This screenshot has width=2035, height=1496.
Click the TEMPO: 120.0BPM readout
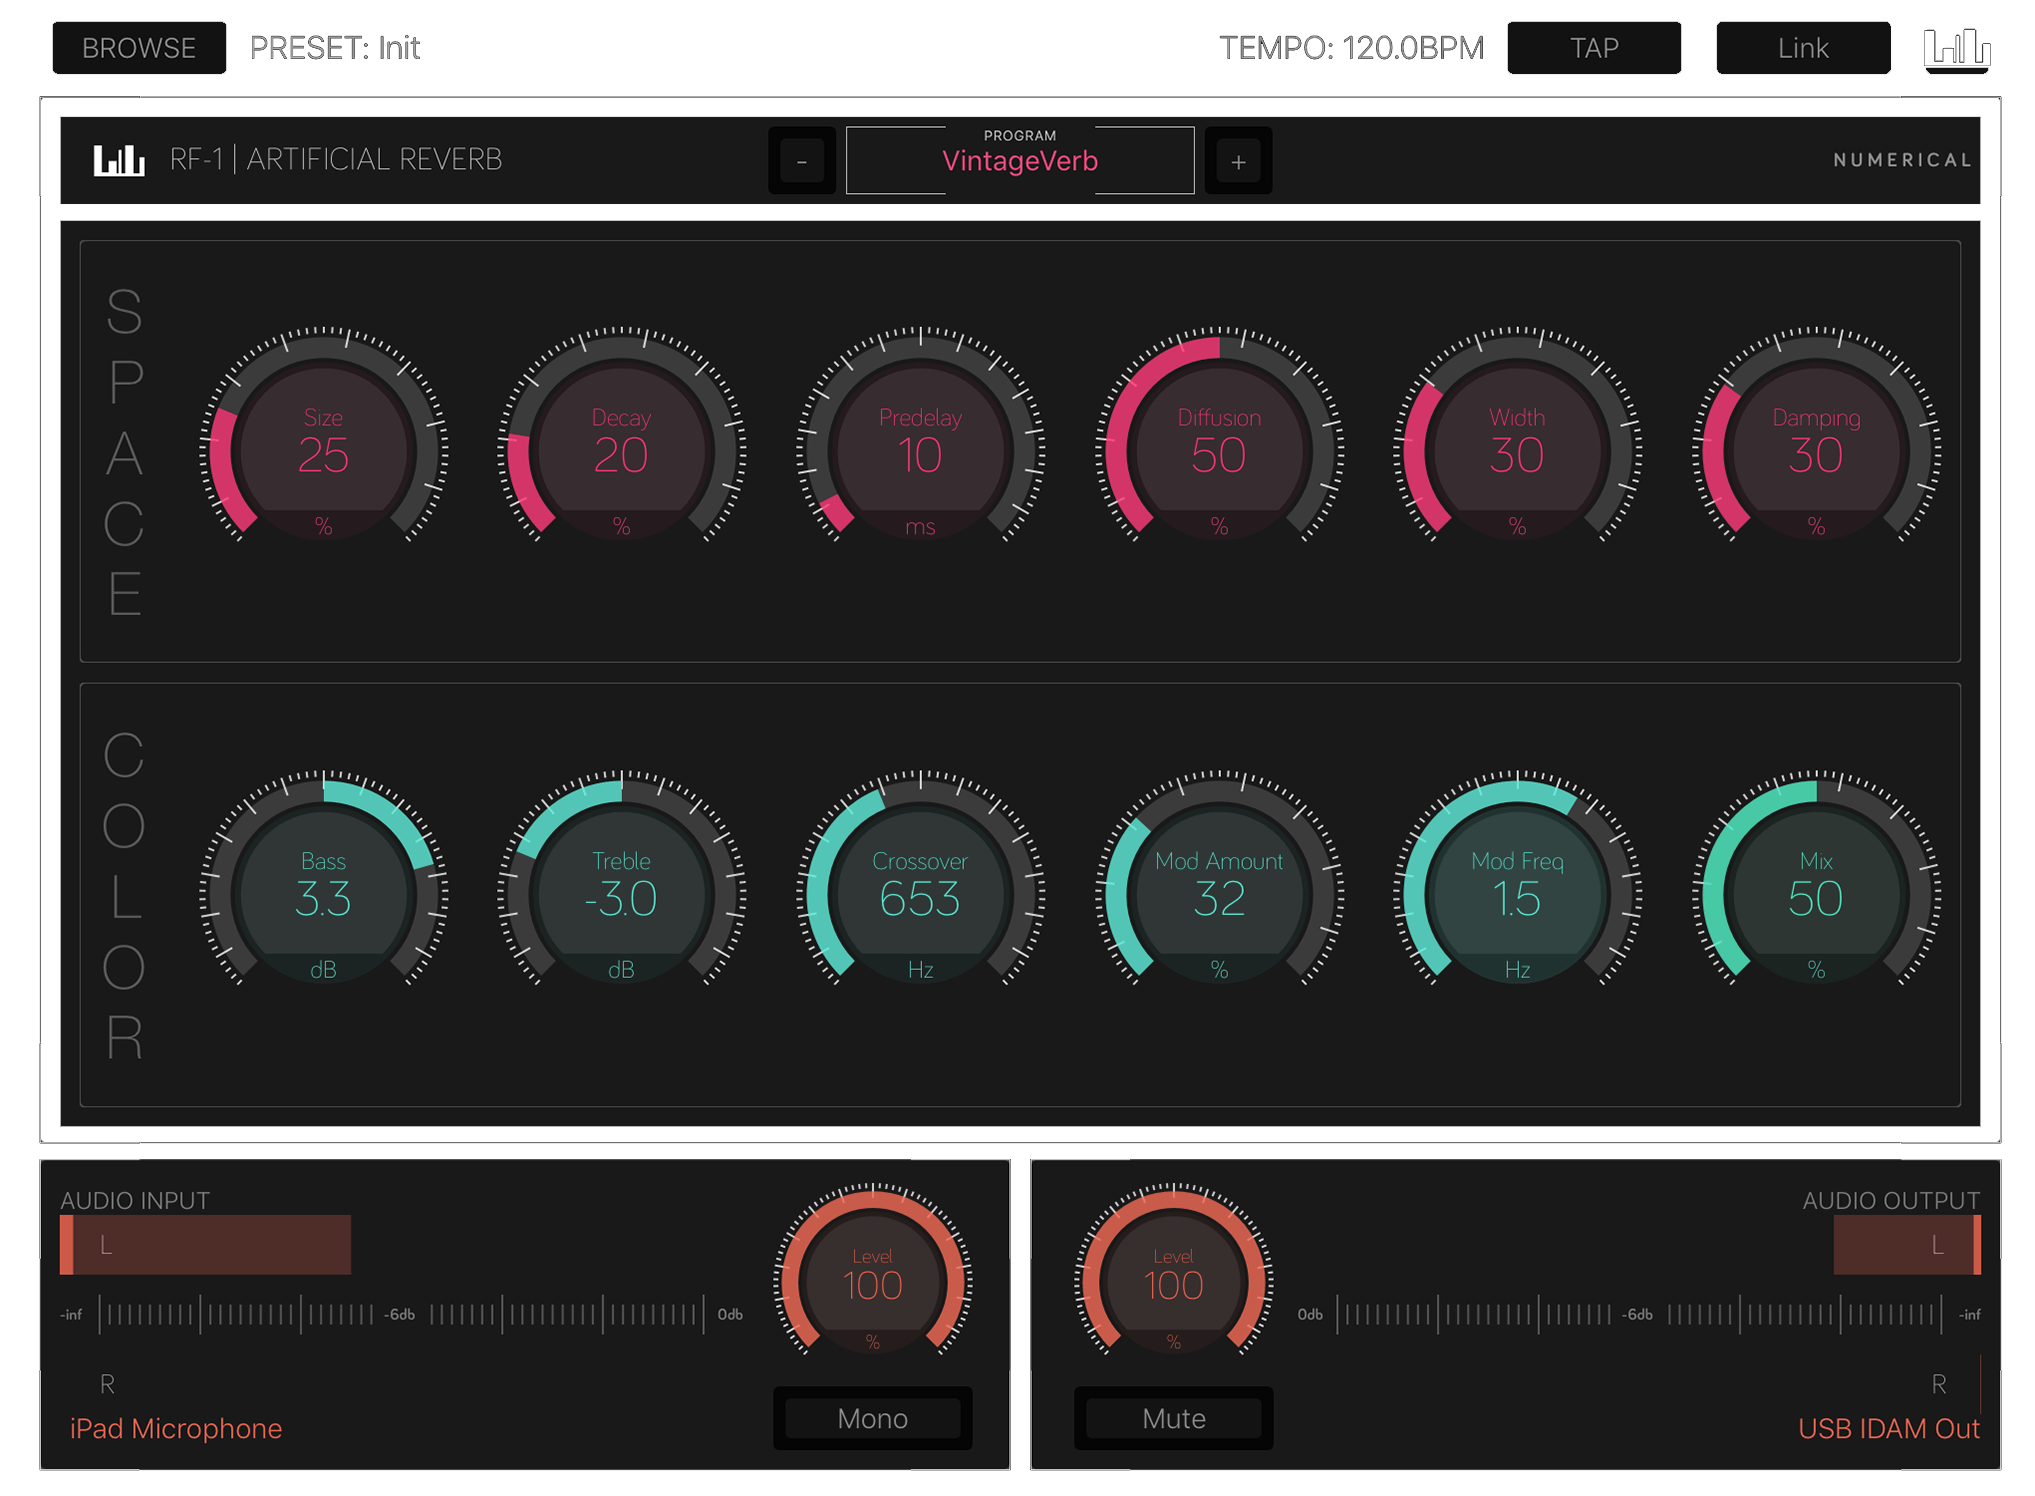[1352, 48]
